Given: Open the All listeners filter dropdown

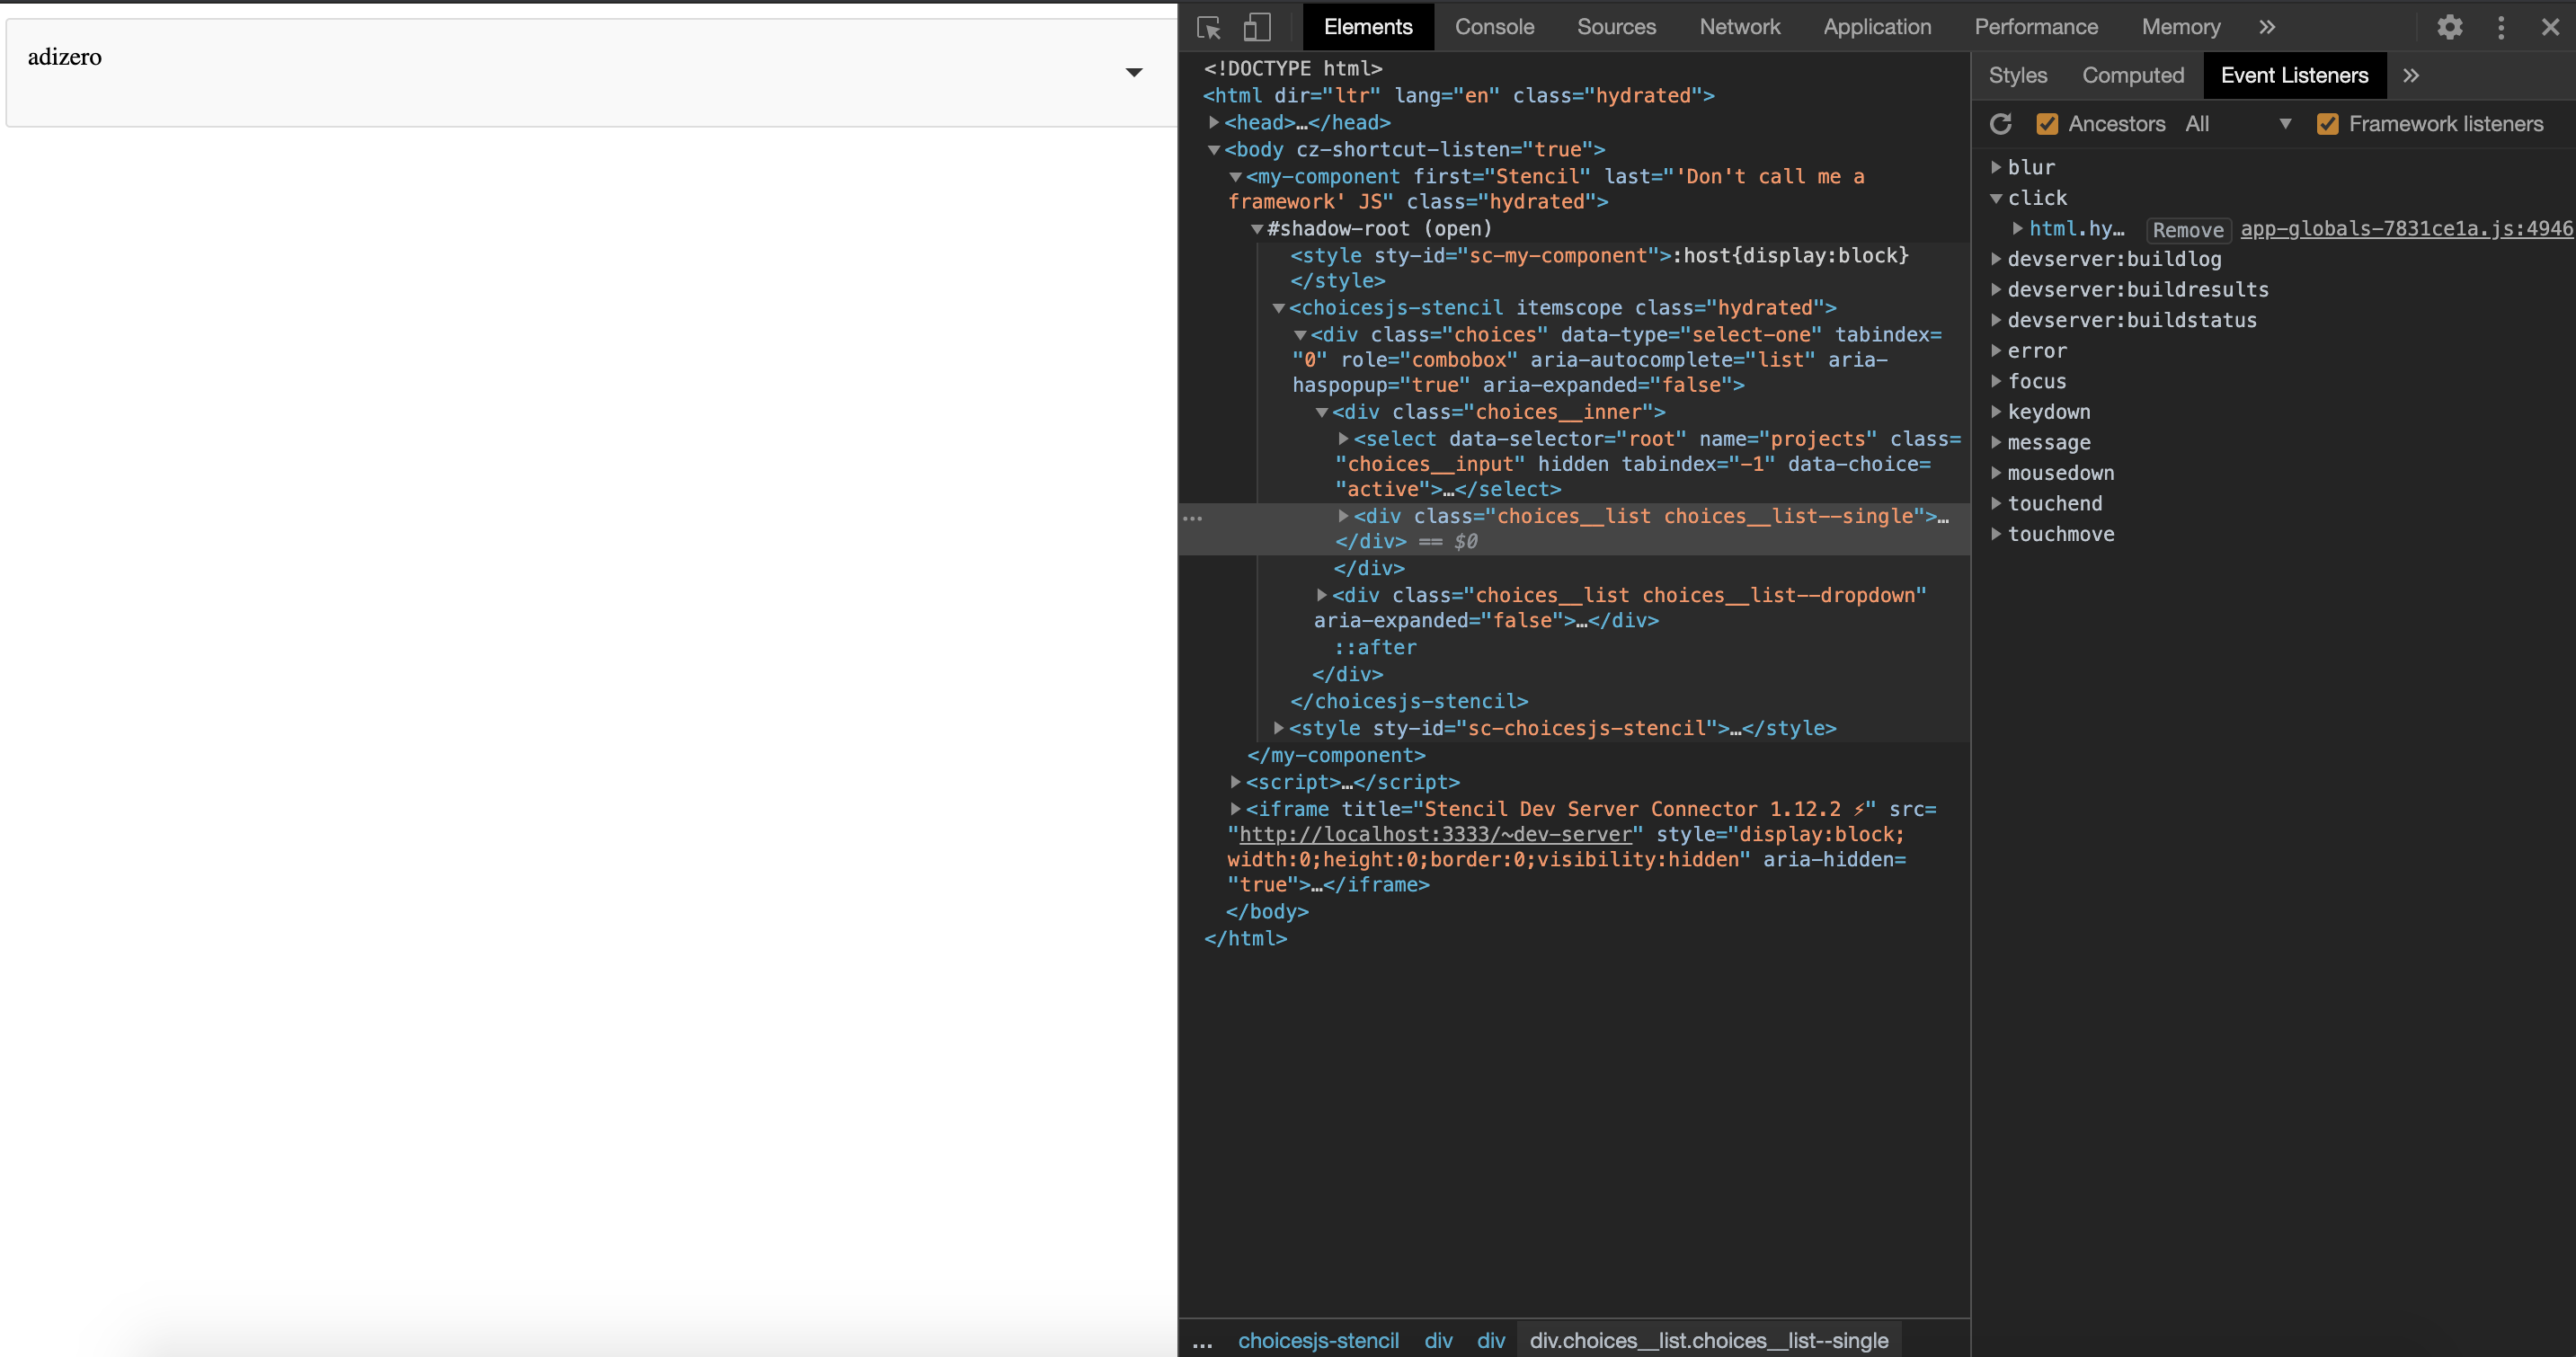Looking at the screenshot, I should point(2286,123).
